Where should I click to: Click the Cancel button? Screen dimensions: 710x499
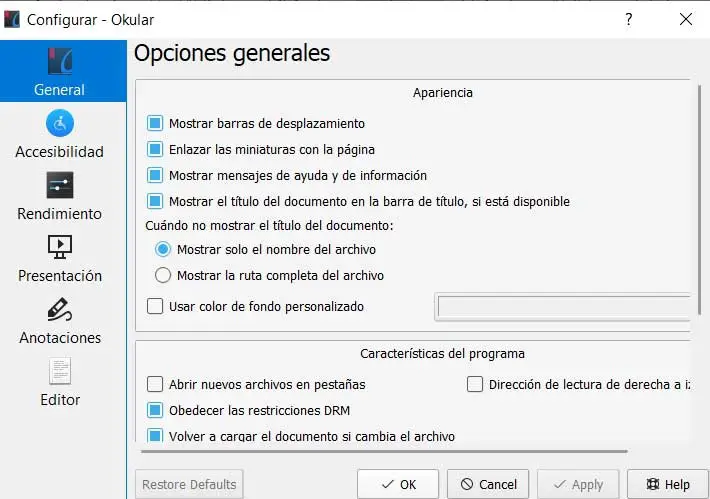point(488,484)
